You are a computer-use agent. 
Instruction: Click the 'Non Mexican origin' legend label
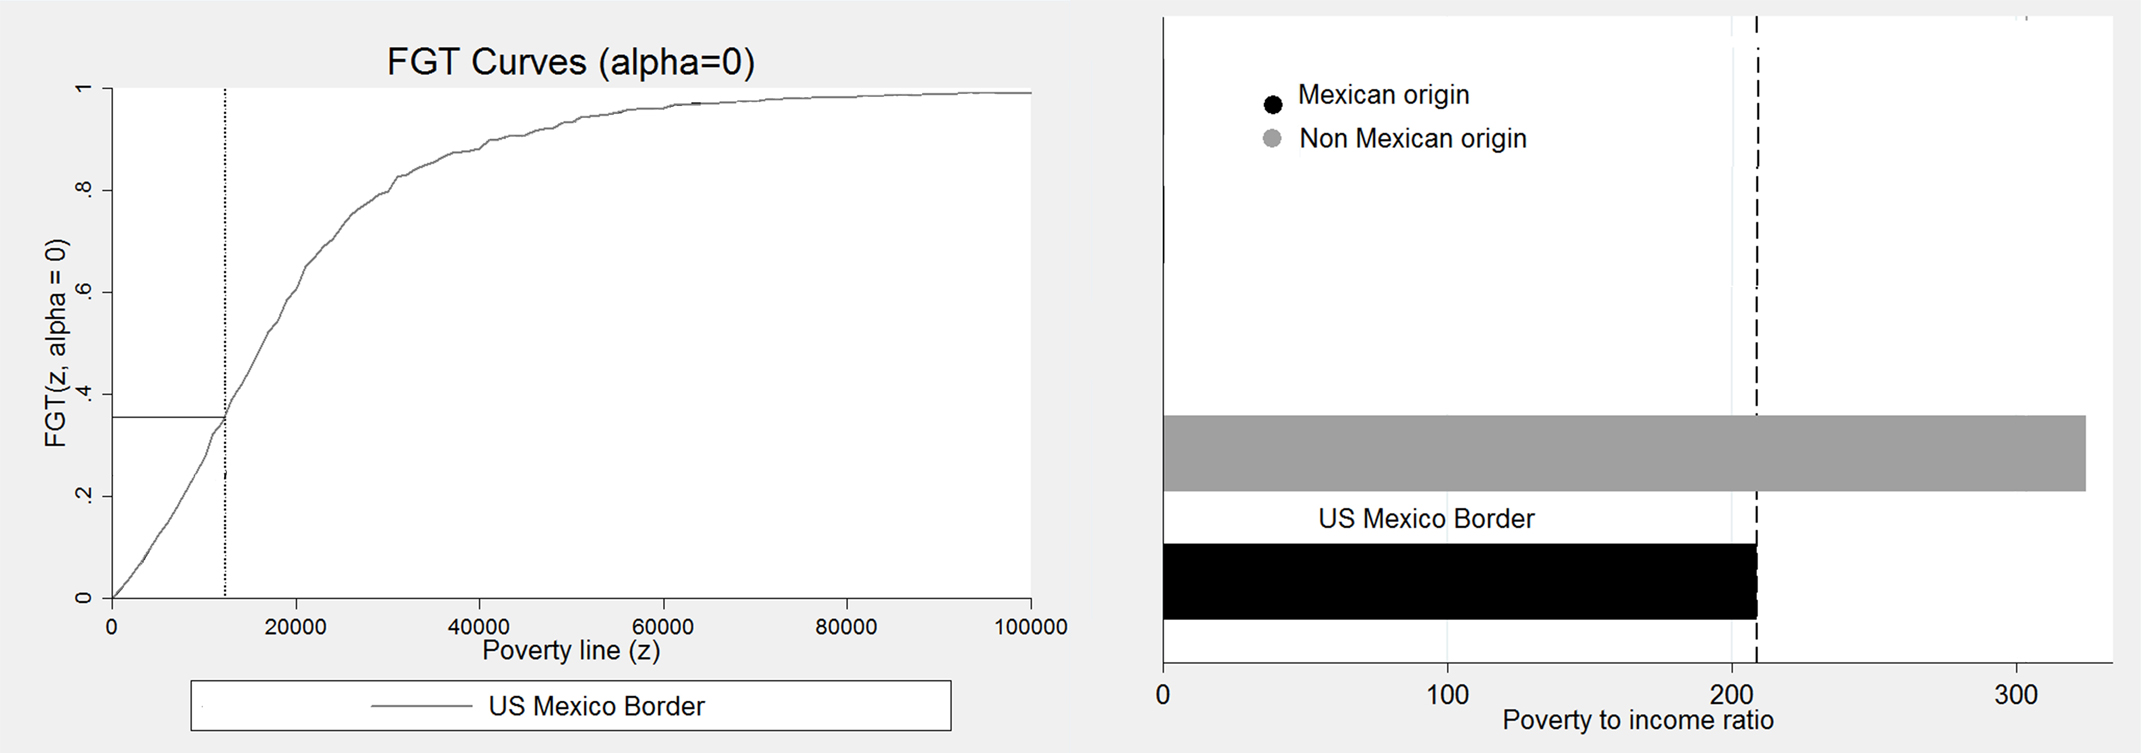[x=1412, y=139]
